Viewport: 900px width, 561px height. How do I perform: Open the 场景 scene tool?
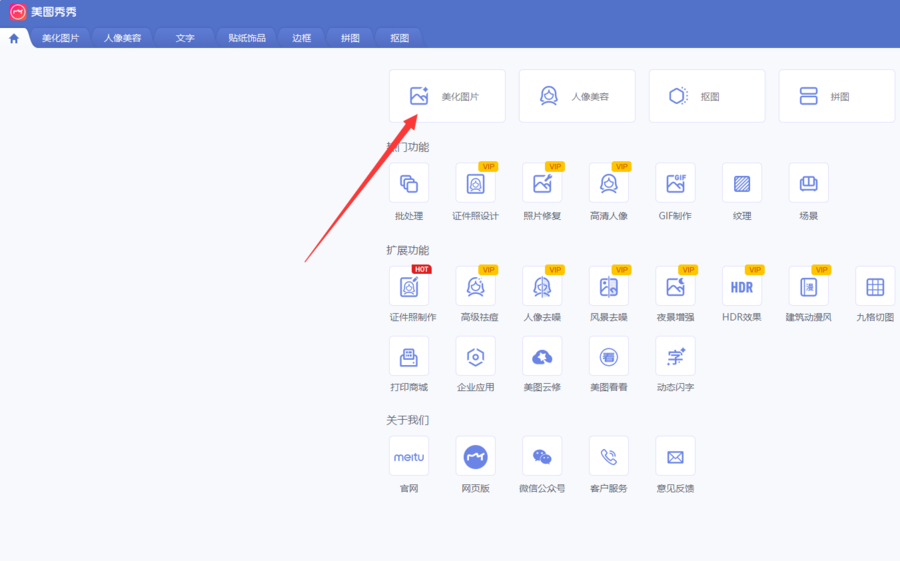pos(808,183)
